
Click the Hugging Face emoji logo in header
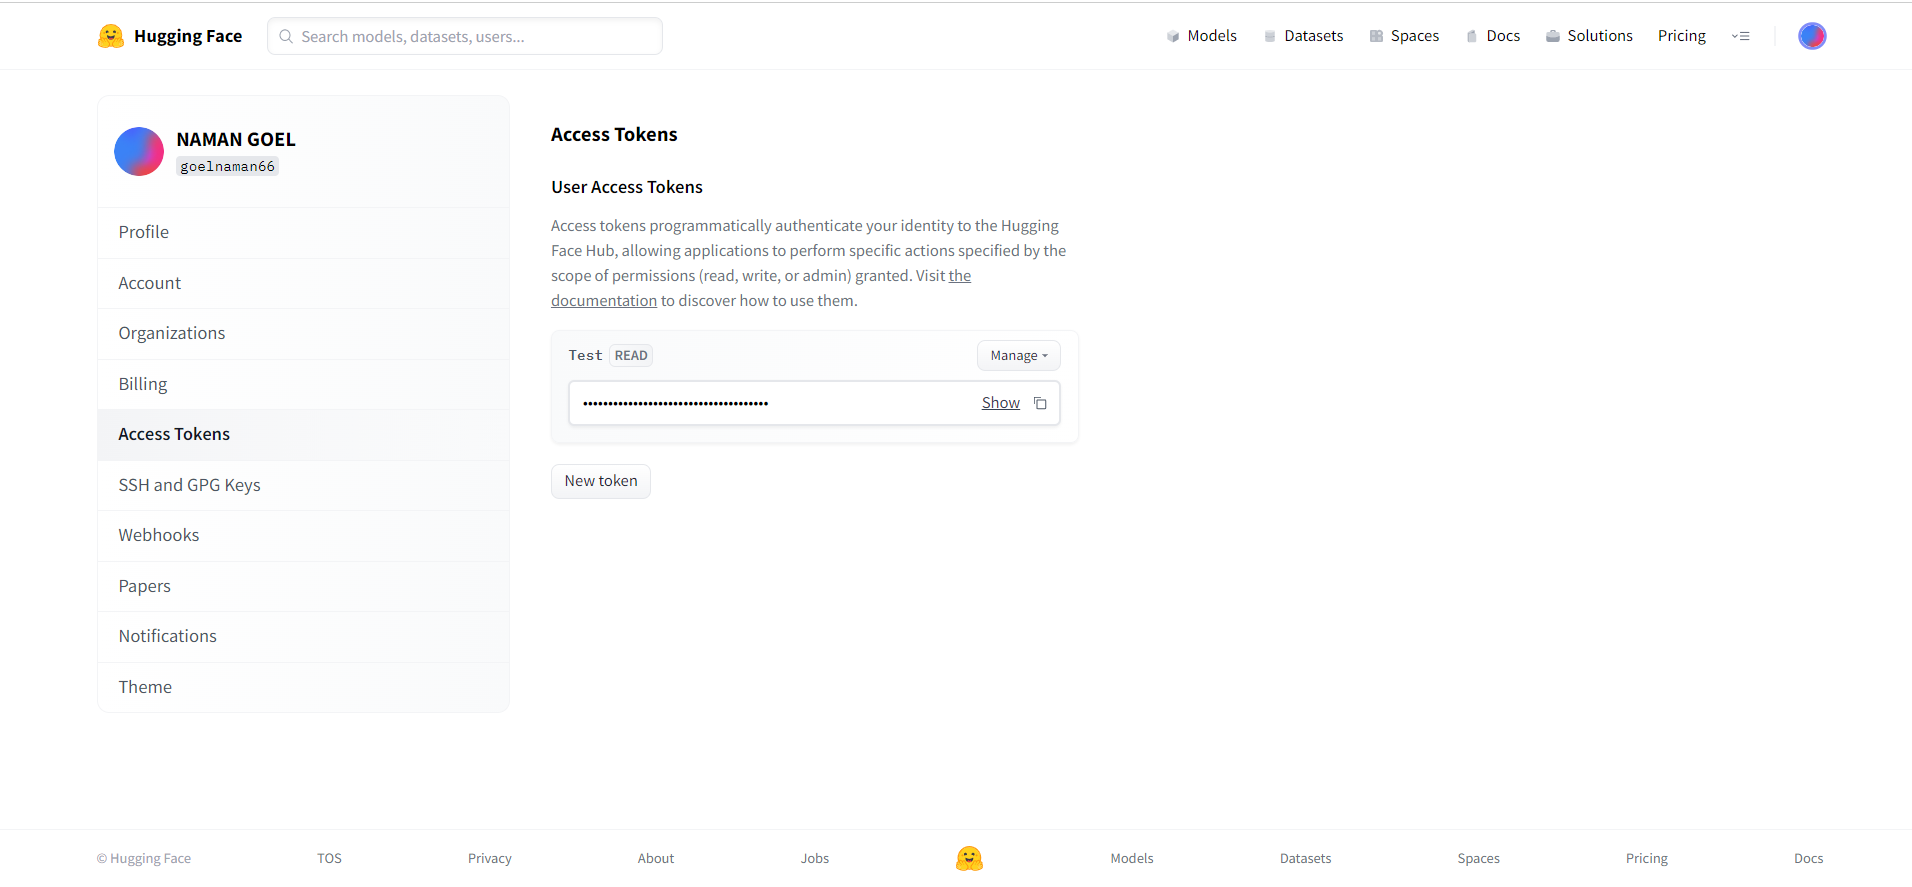click(111, 36)
